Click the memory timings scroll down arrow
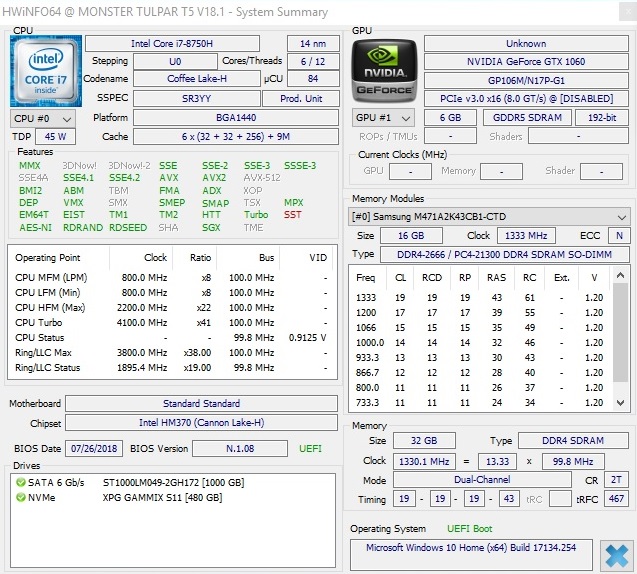Screen dimensions: 637x574 [x=620, y=403]
